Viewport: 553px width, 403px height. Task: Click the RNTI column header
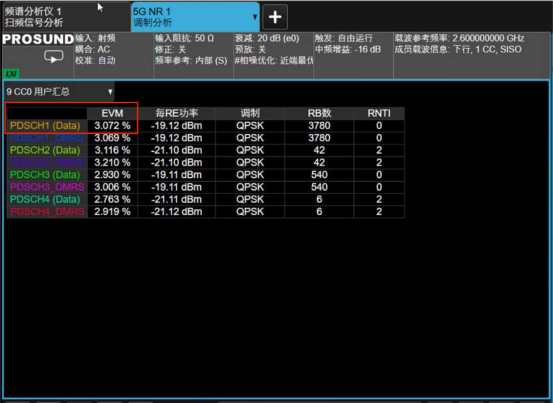[x=379, y=113]
